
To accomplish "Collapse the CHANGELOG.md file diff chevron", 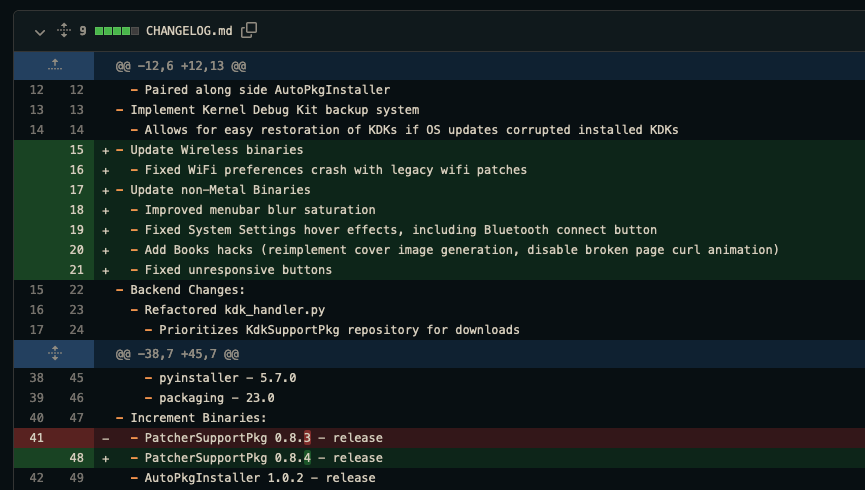I will (x=40, y=31).
